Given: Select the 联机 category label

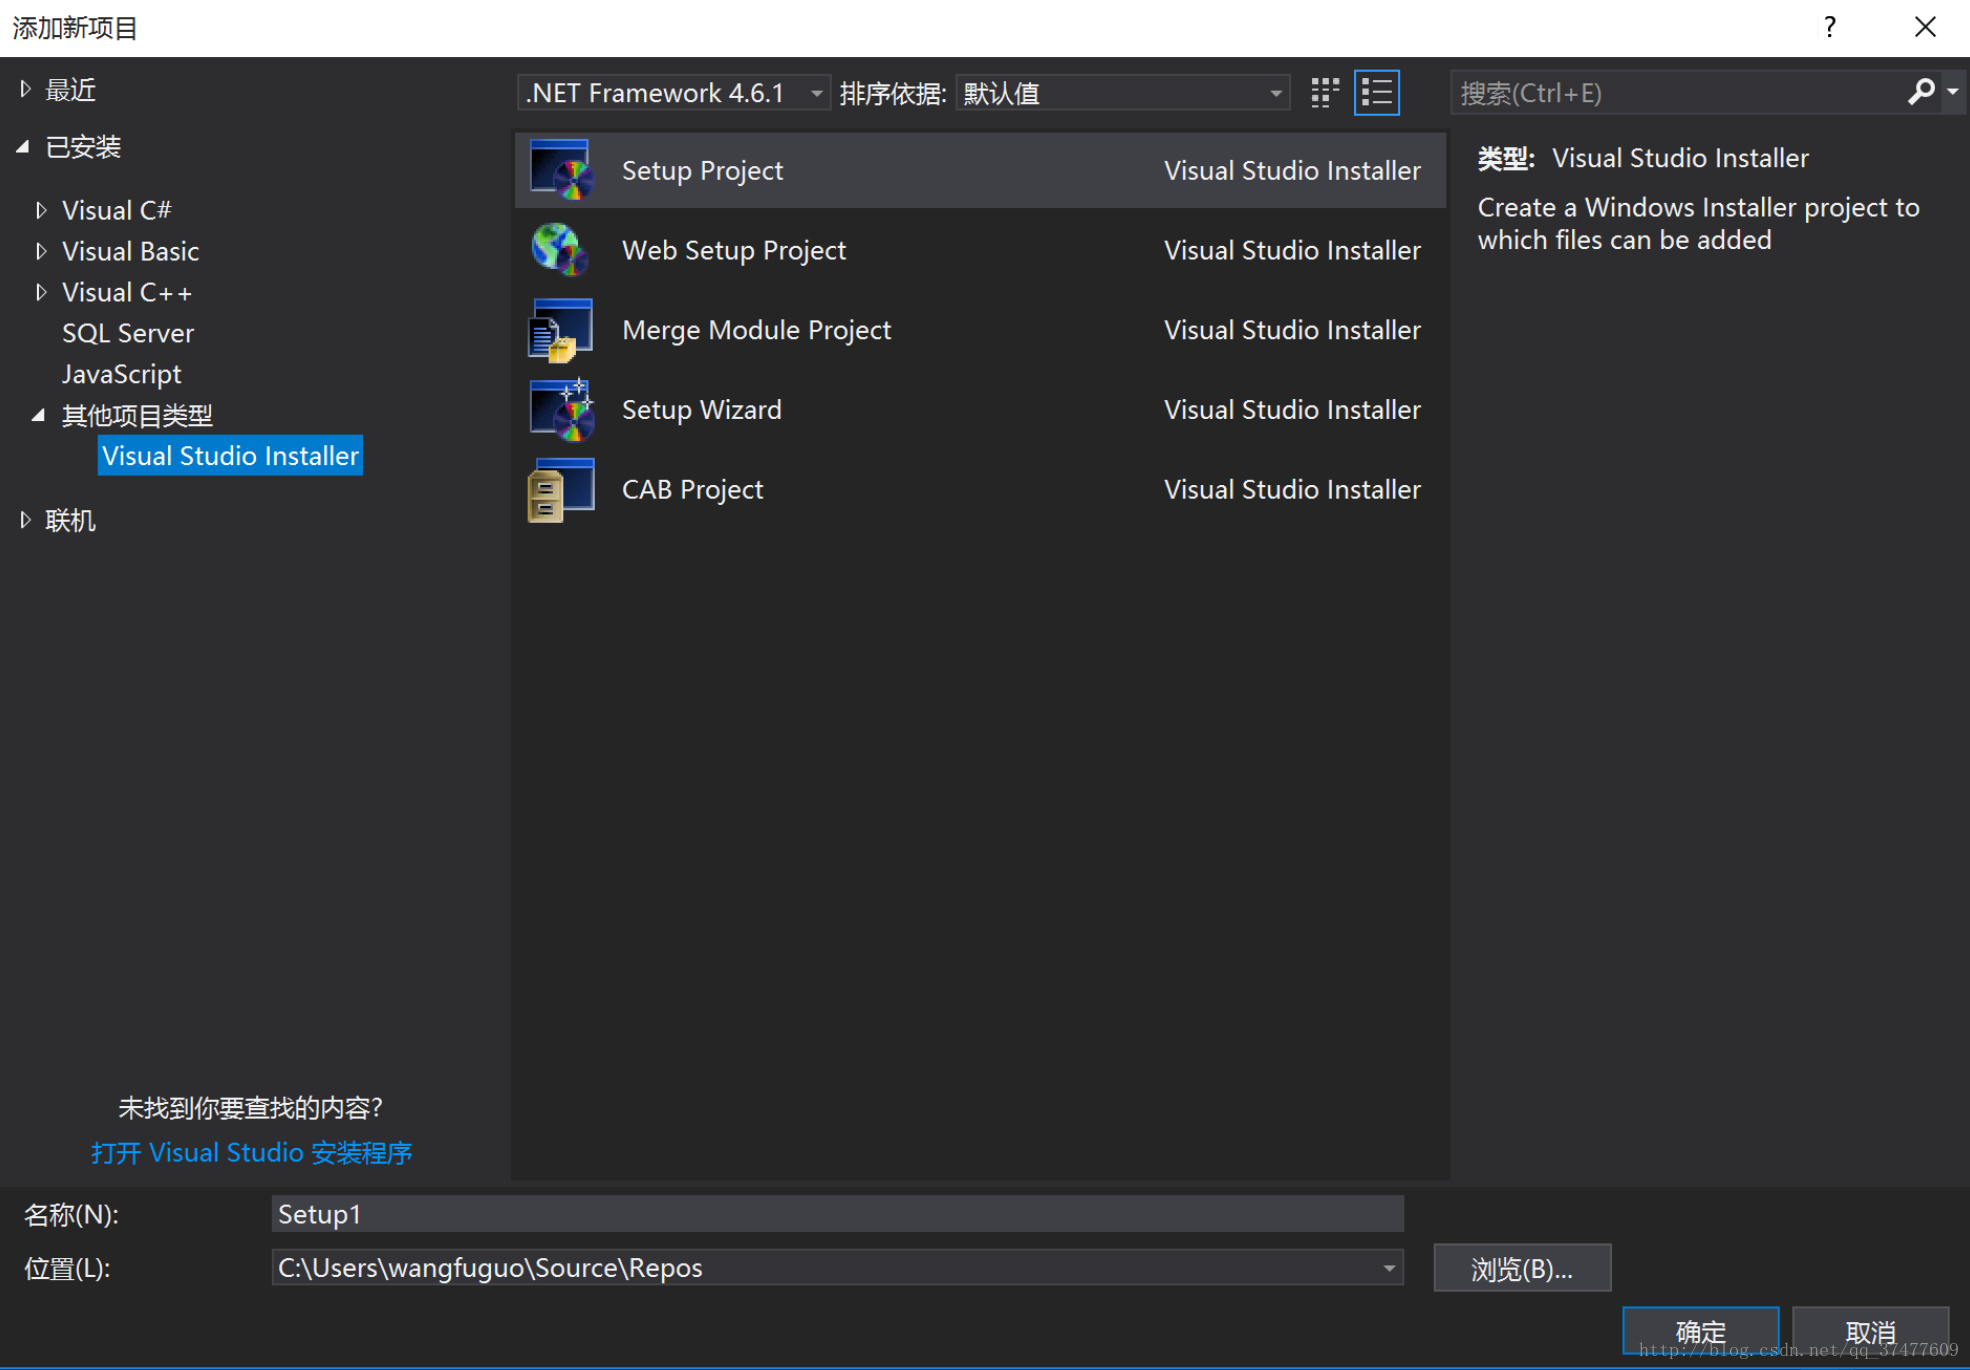Looking at the screenshot, I should [x=70, y=520].
